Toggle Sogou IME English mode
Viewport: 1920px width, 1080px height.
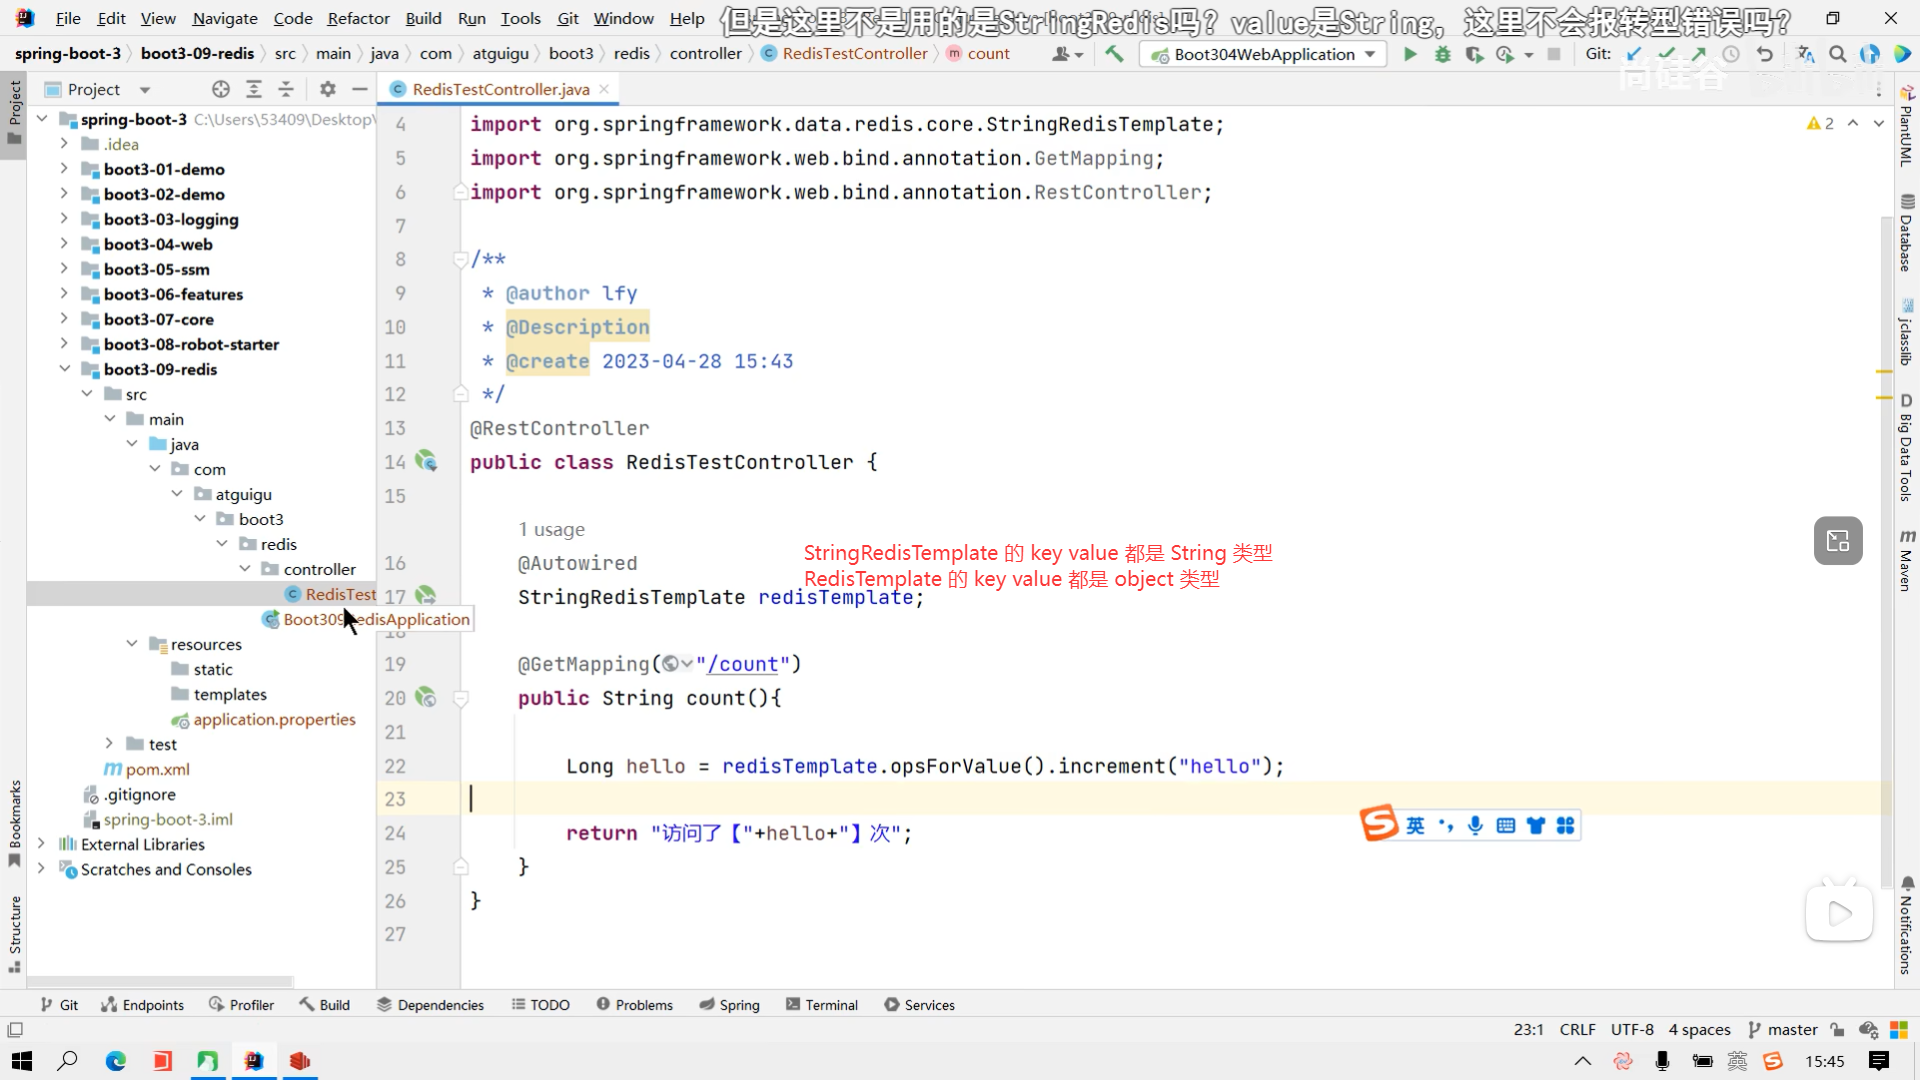click(x=1415, y=825)
